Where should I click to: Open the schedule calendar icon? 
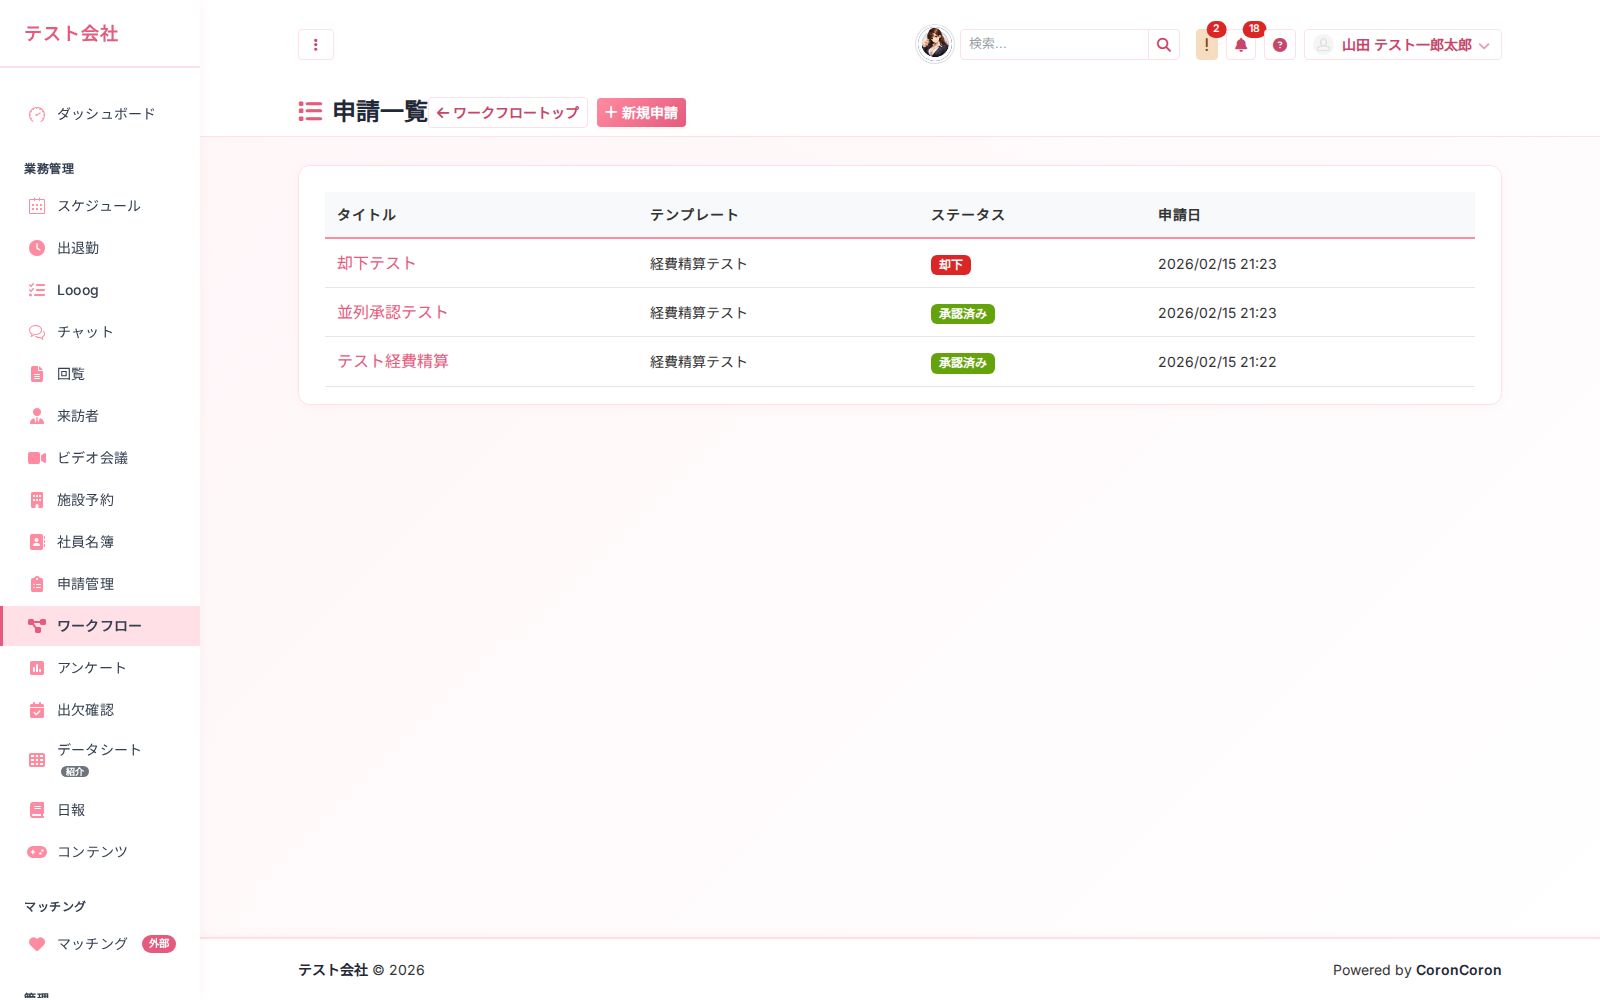coord(37,206)
